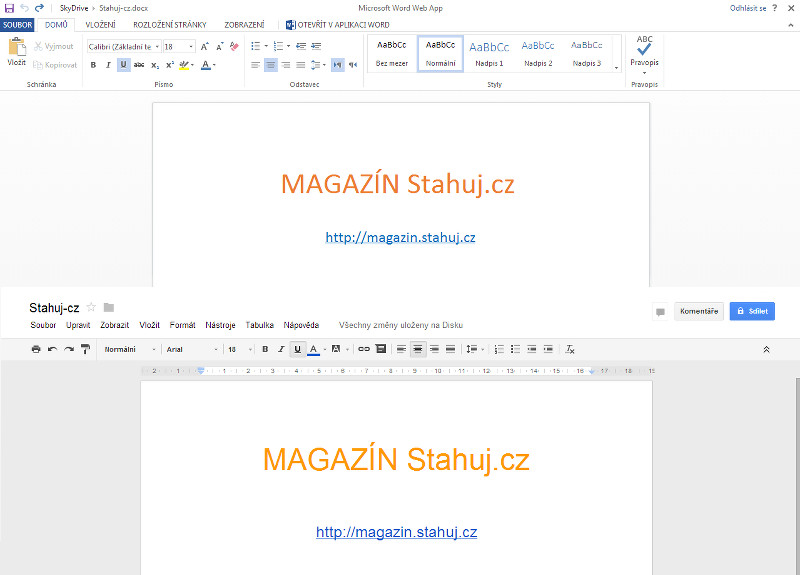Click Stahuj-cz document title in Google Docs
800x575 pixels.
(54, 308)
